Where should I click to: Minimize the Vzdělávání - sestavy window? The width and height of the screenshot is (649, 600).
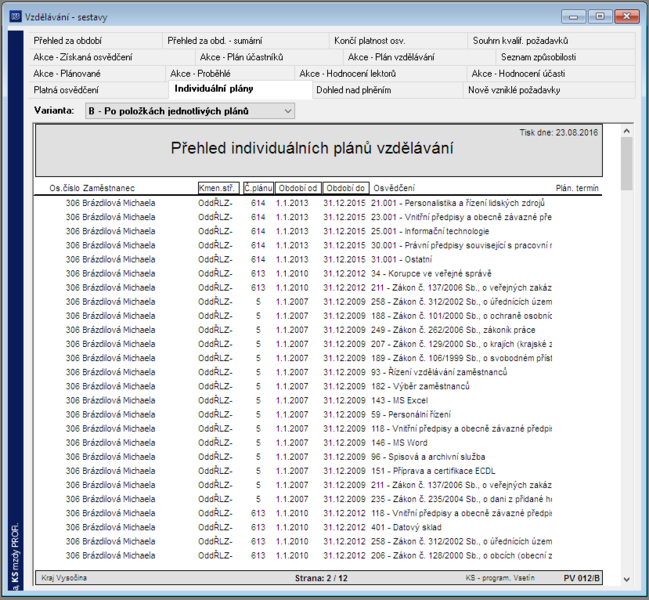[x=573, y=17]
